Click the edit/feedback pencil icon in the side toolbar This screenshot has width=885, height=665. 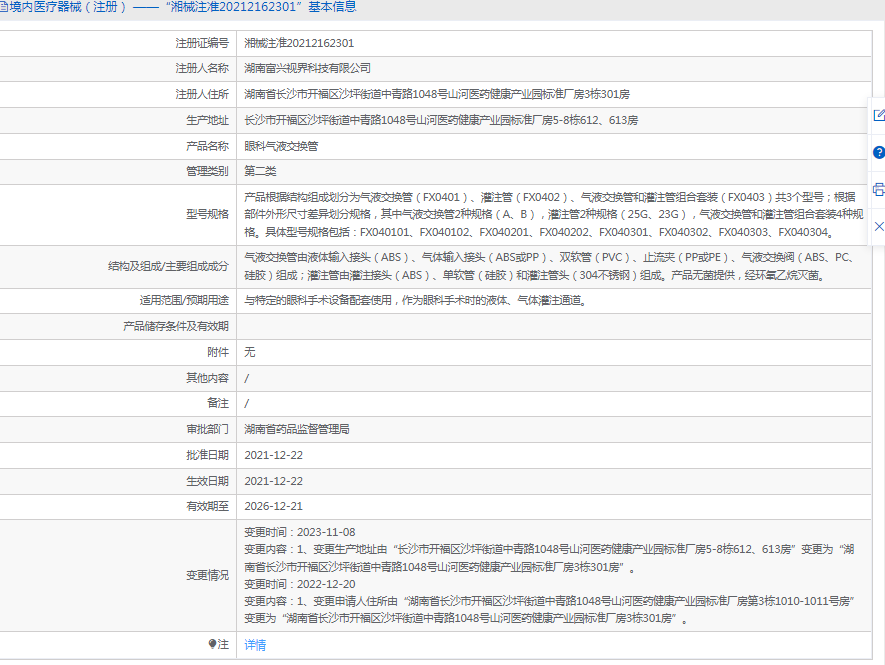click(x=878, y=115)
